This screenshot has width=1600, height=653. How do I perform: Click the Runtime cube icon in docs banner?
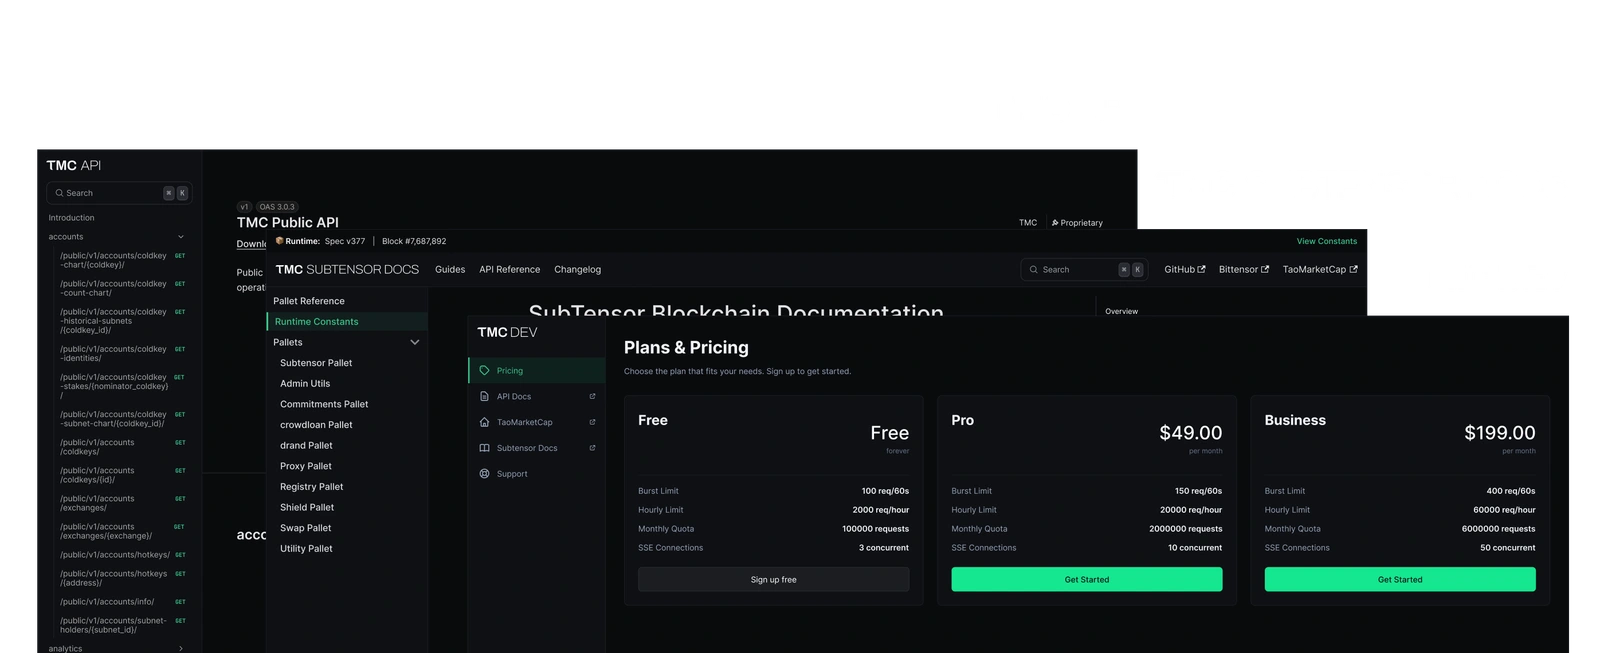point(280,241)
